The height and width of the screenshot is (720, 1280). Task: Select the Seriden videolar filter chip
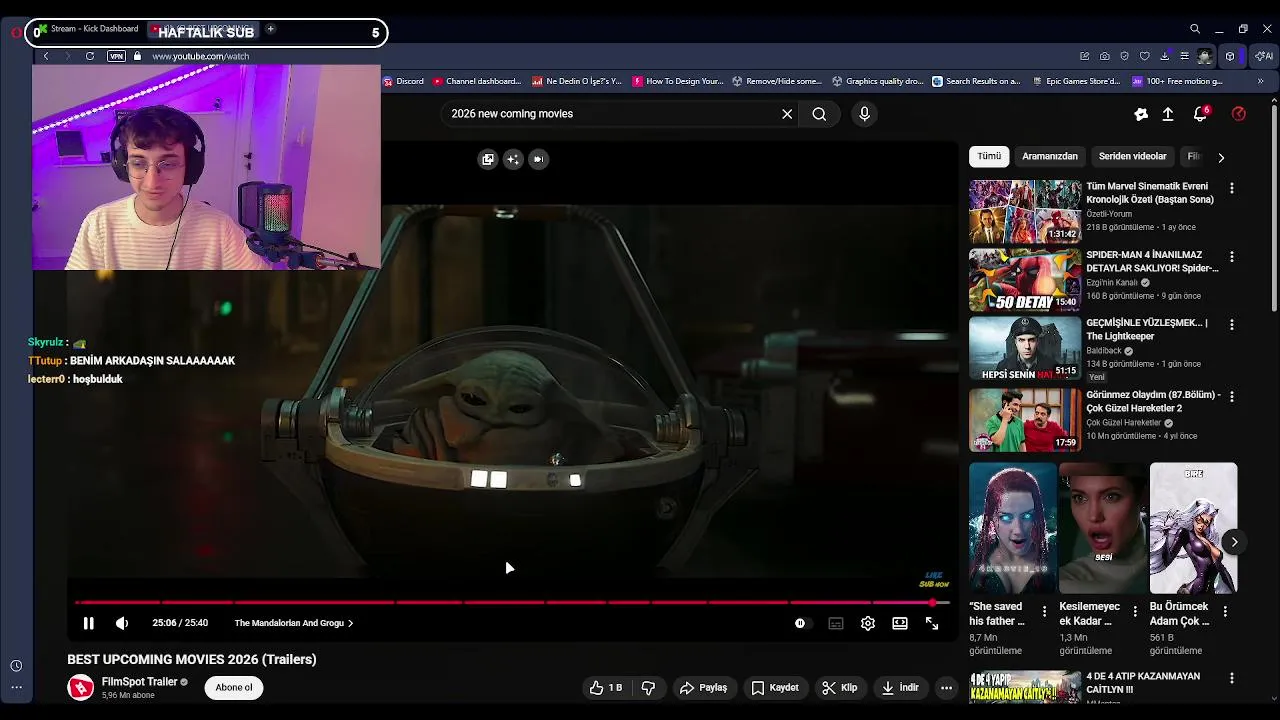click(1133, 156)
